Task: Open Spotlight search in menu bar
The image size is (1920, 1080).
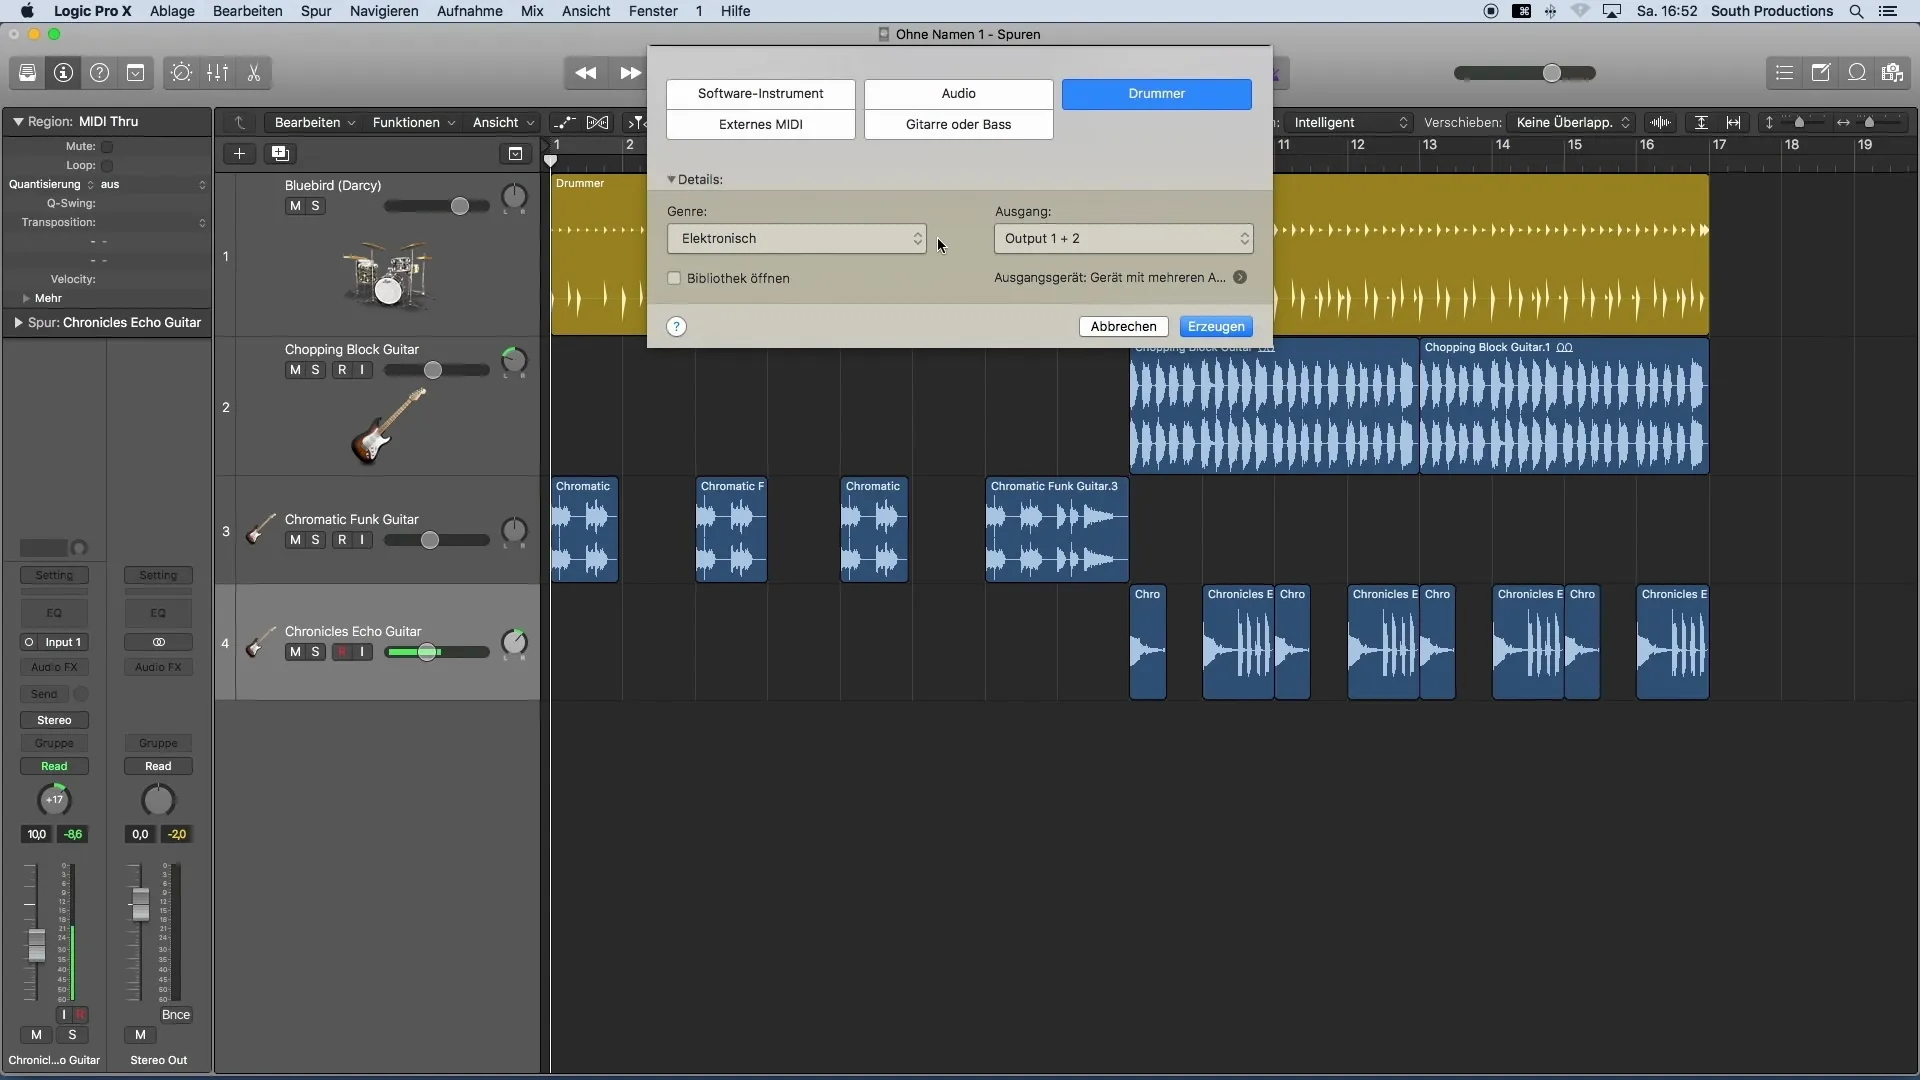Action: tap(1856, 11)
